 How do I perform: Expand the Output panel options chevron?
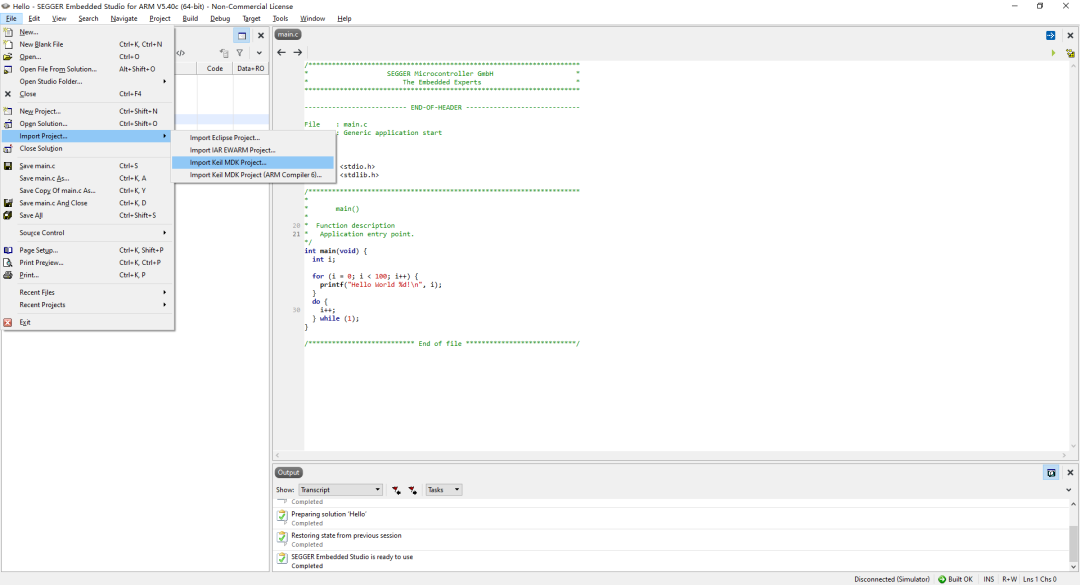pos(1069,490)
